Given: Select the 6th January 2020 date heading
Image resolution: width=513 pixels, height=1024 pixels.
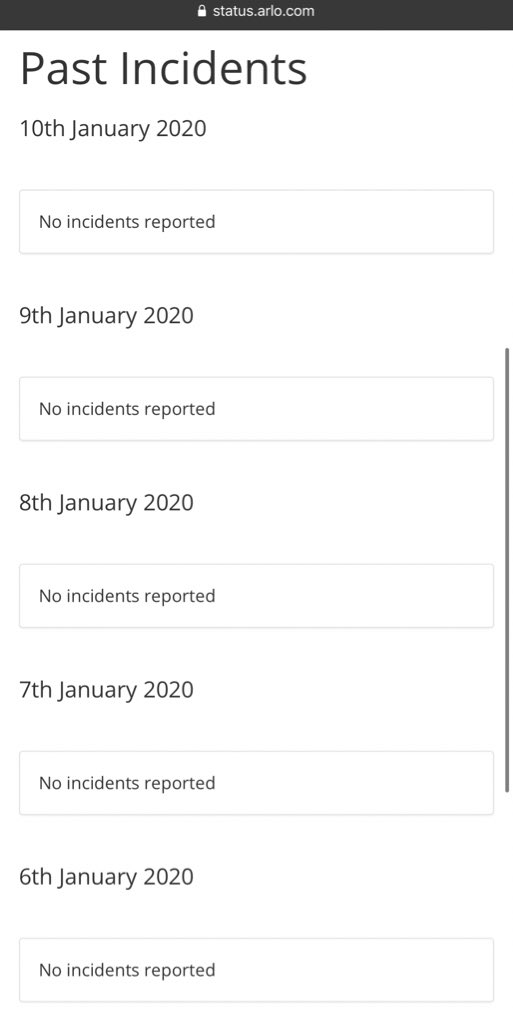Looking at the screenshot, I should point(106,876).
